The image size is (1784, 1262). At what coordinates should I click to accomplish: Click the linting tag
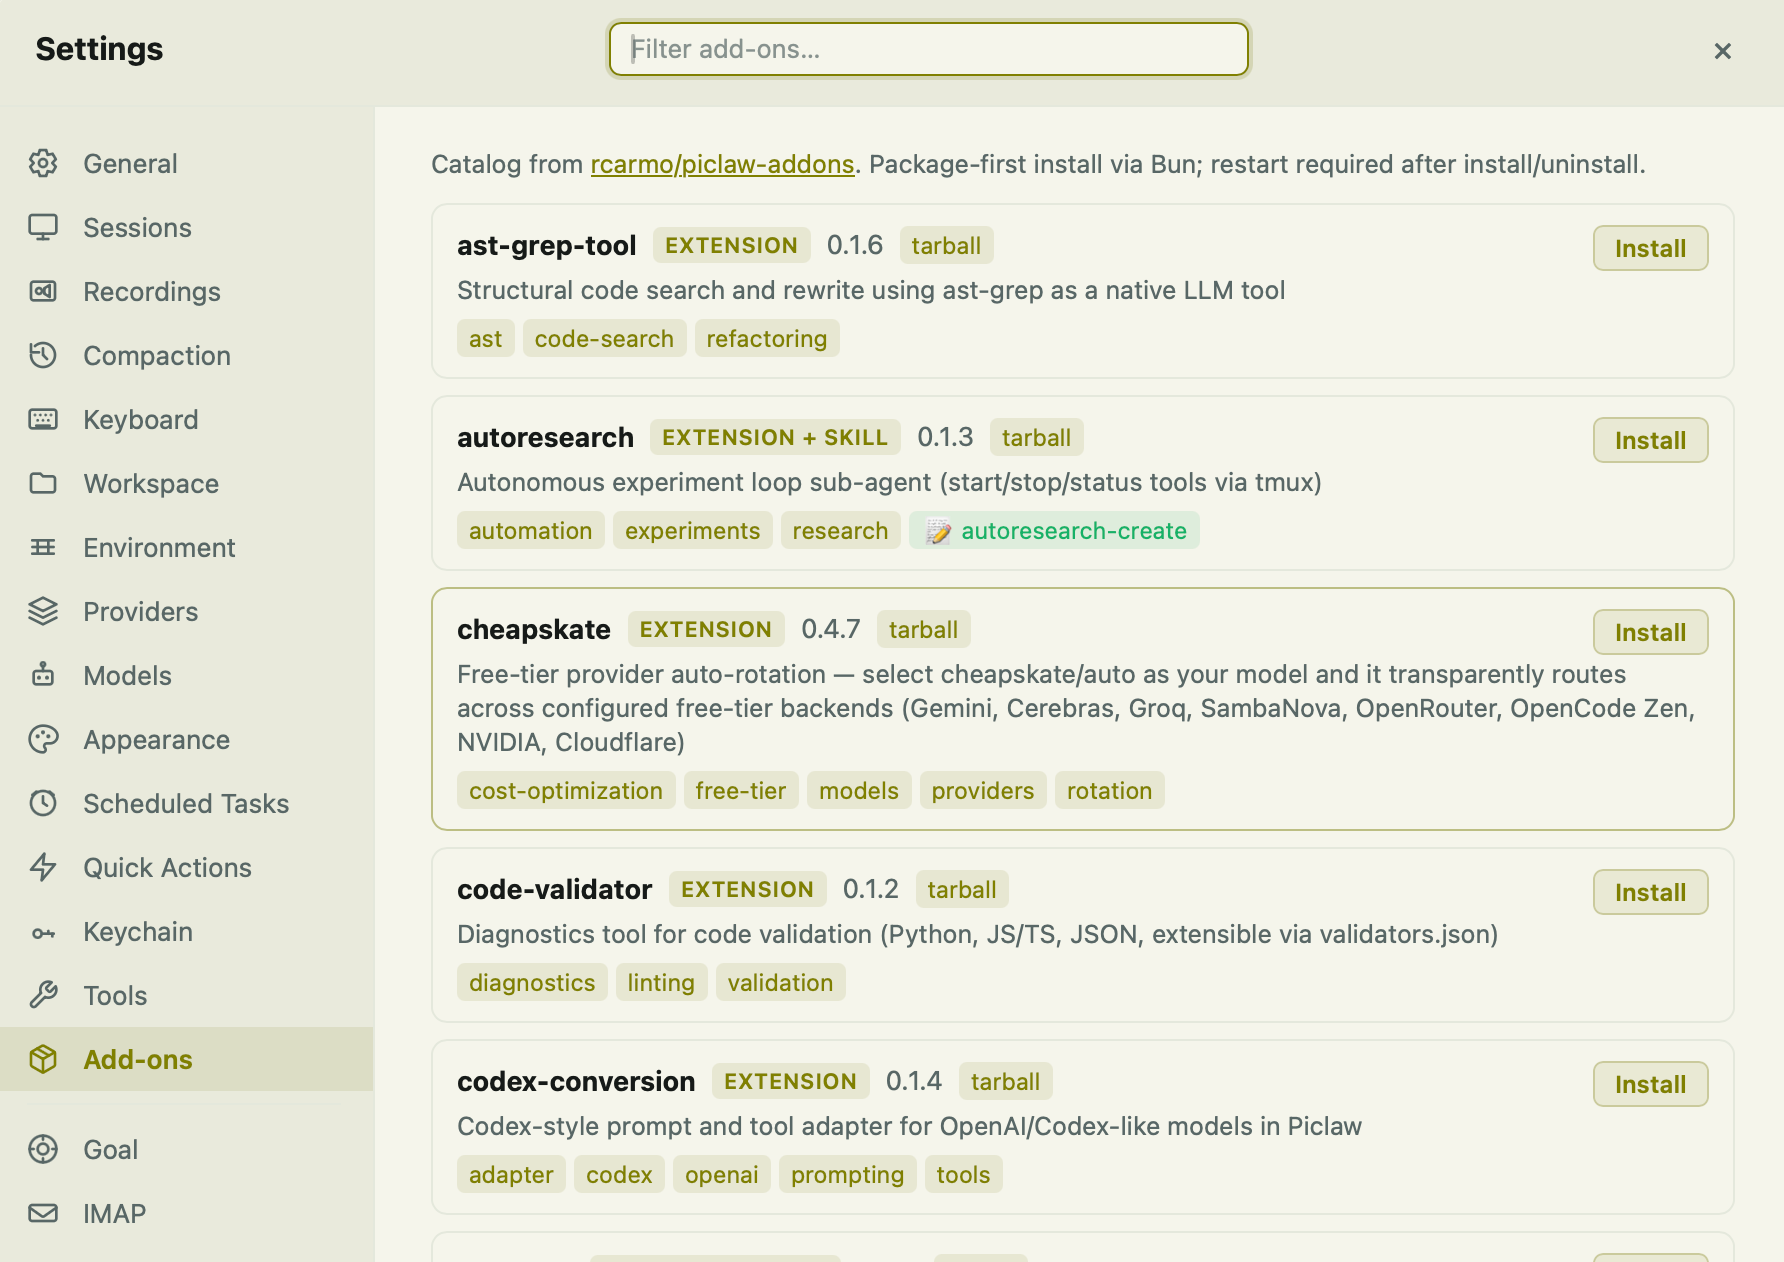click(661, 982)
